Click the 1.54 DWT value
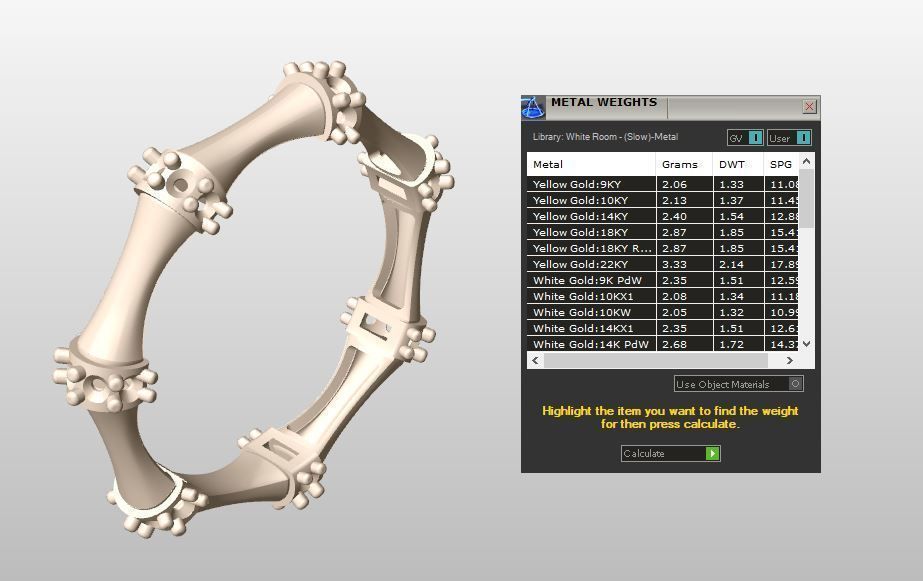The image size is (923, 581). point(731,216)
